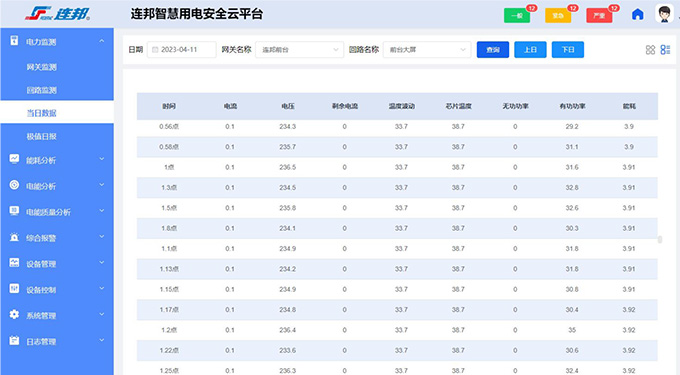Viewport: 680px width, 375px height.
Task: Open the 回路名称 dropdown
Action: (x=427, y=50)
